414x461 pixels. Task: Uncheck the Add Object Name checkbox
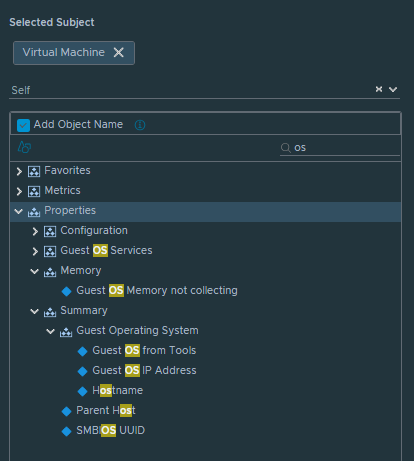(23, 125)
